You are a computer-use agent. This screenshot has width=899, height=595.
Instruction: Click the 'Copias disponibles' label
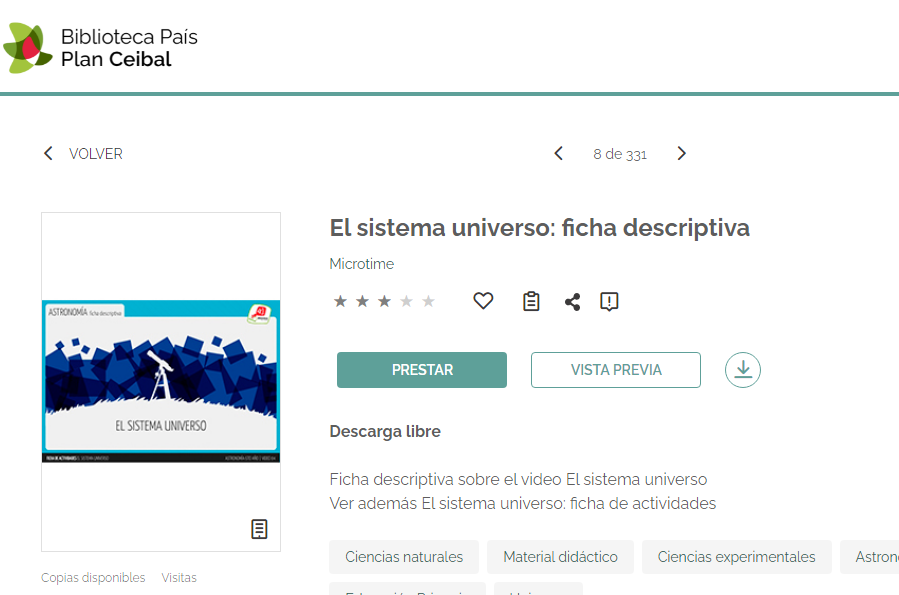[x=93, y=577]
